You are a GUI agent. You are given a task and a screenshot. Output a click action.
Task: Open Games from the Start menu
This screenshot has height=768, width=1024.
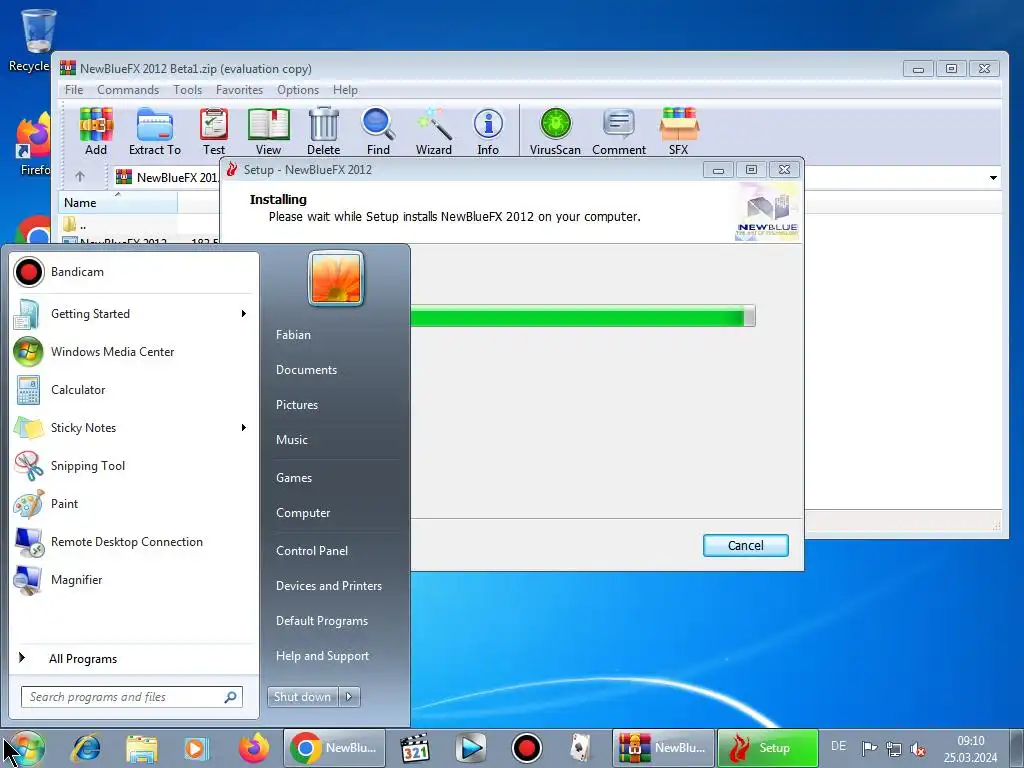pyautogui.click(x=294, y=478)
